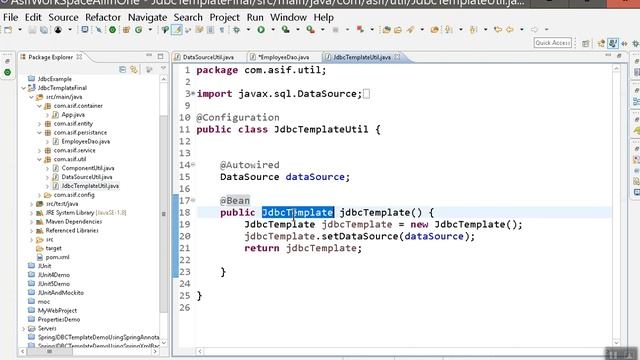Open the dropdown next to Debug icon
Screen dimensions: 640x360
click(x=248, y=30)
